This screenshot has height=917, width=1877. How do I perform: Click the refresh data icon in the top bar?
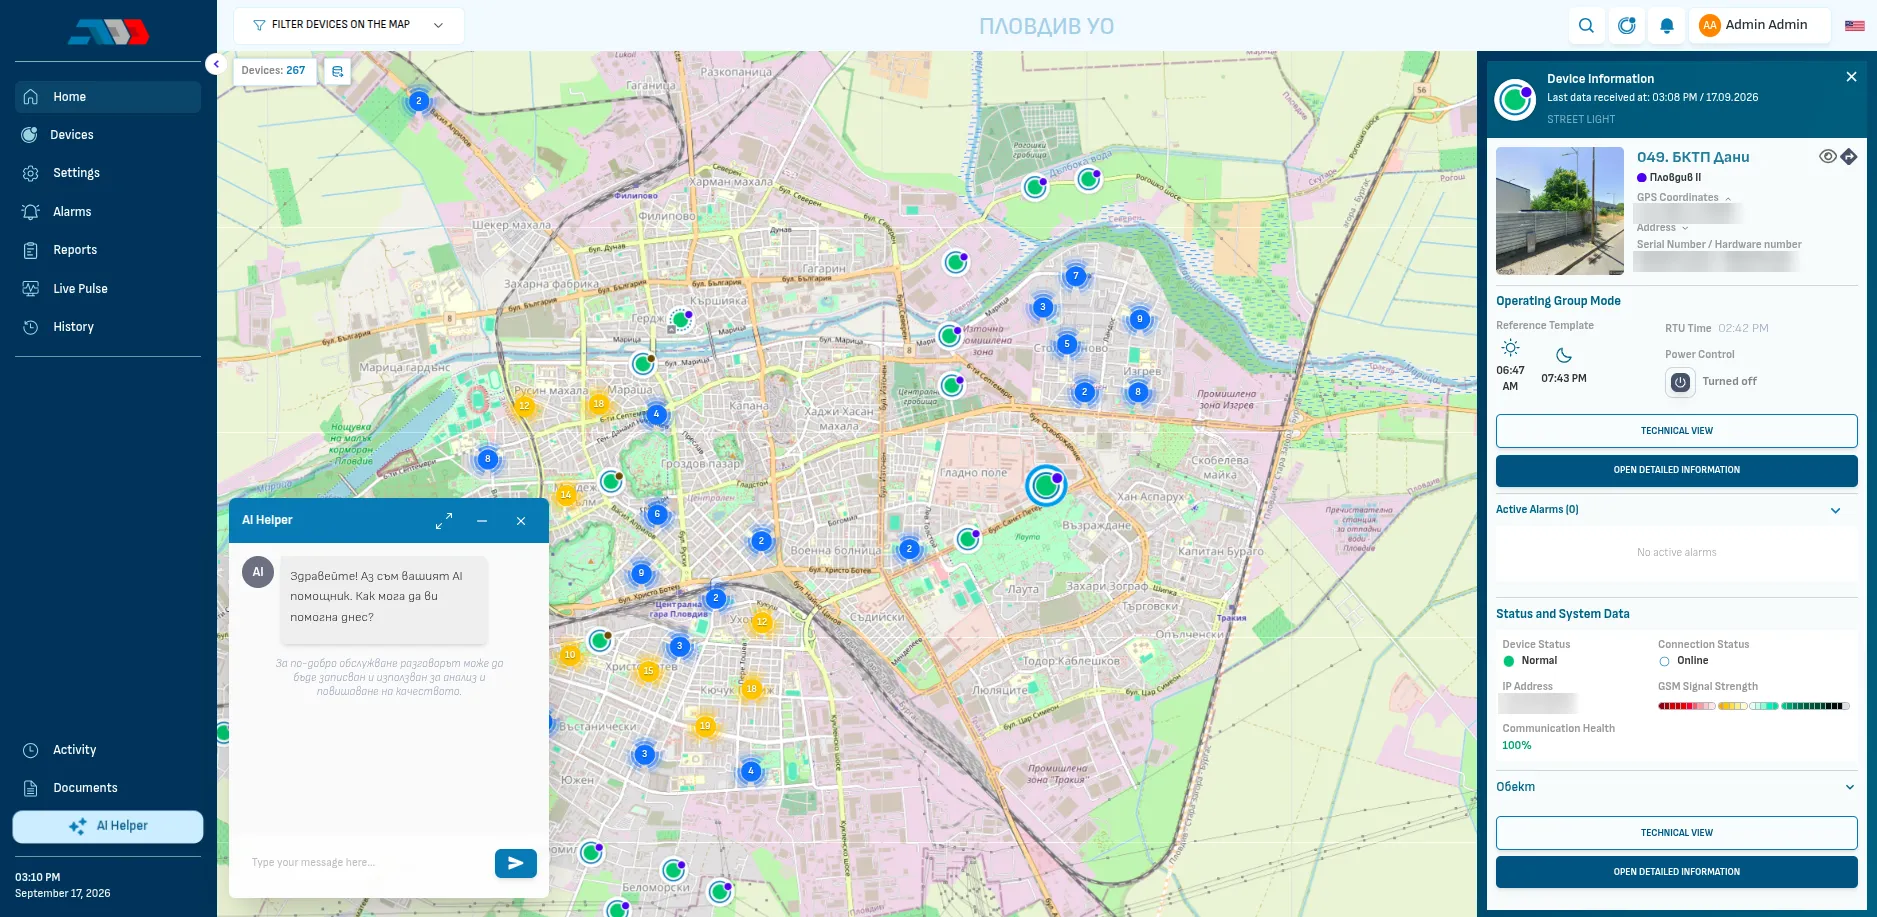(1627, 26)
